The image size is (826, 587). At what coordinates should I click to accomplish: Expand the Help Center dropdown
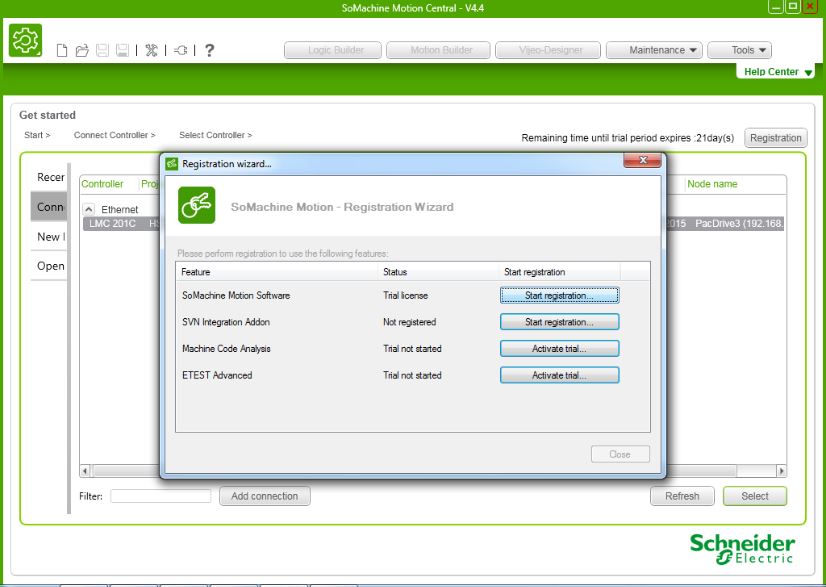click(x=778, y=72)
